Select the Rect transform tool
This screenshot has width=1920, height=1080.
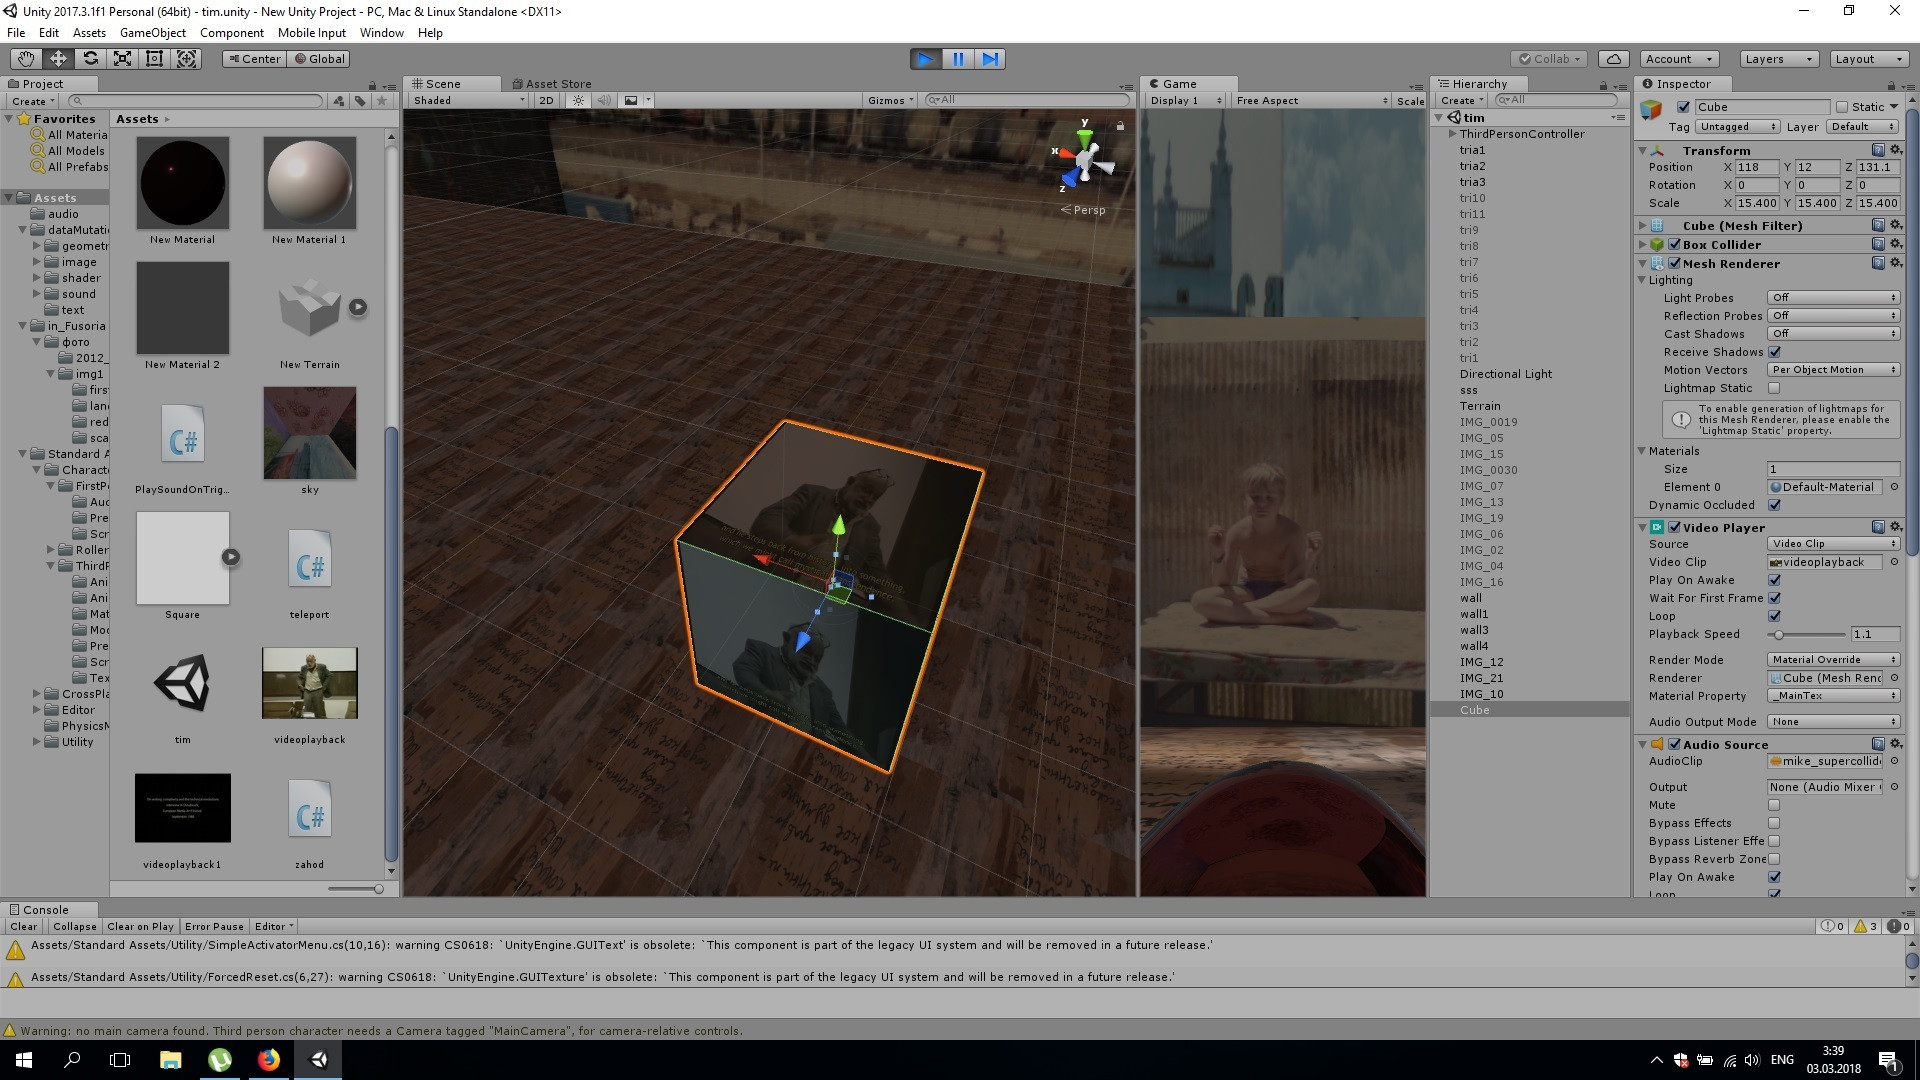pos(154,59)
